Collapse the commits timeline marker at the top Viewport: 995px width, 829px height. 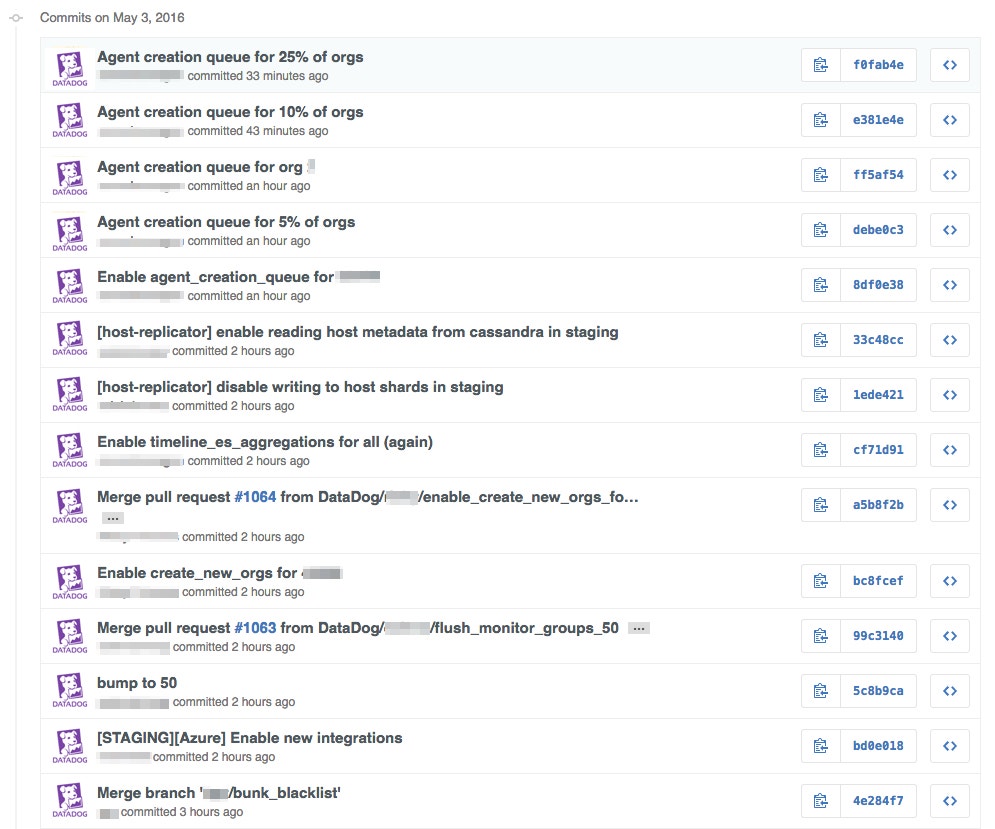[14, 17]
